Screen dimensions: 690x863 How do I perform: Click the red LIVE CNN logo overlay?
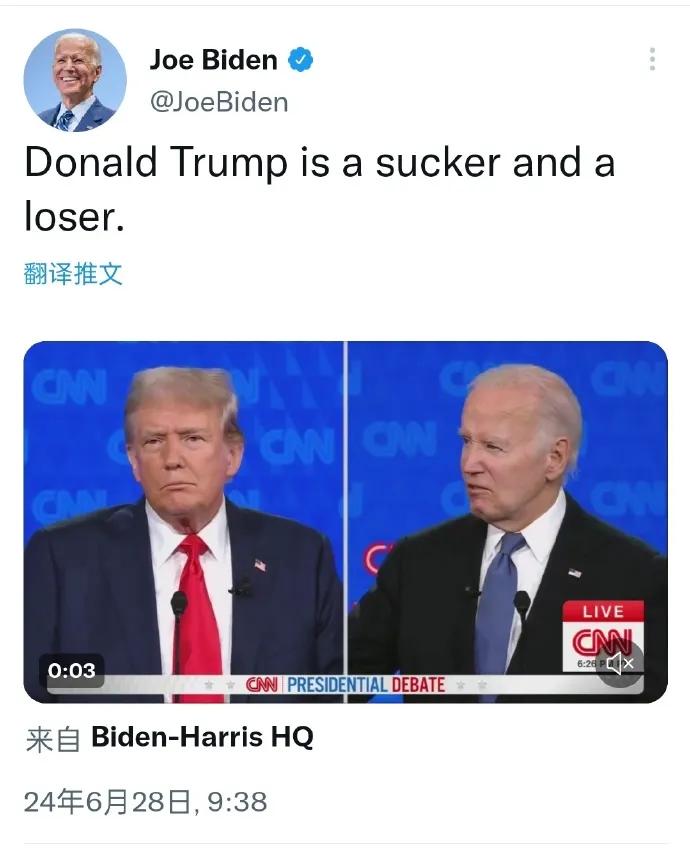point(603,636)
